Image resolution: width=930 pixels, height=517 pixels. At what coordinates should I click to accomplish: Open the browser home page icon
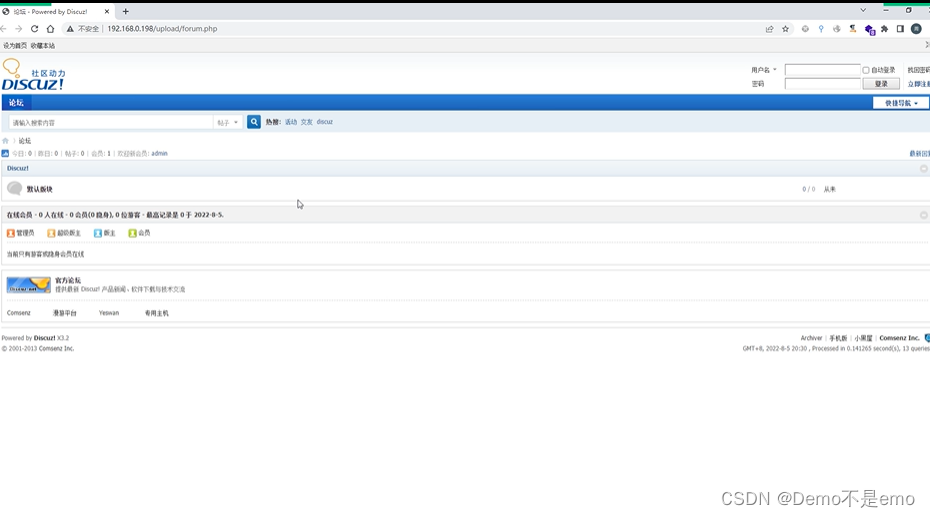coord(50,28)
